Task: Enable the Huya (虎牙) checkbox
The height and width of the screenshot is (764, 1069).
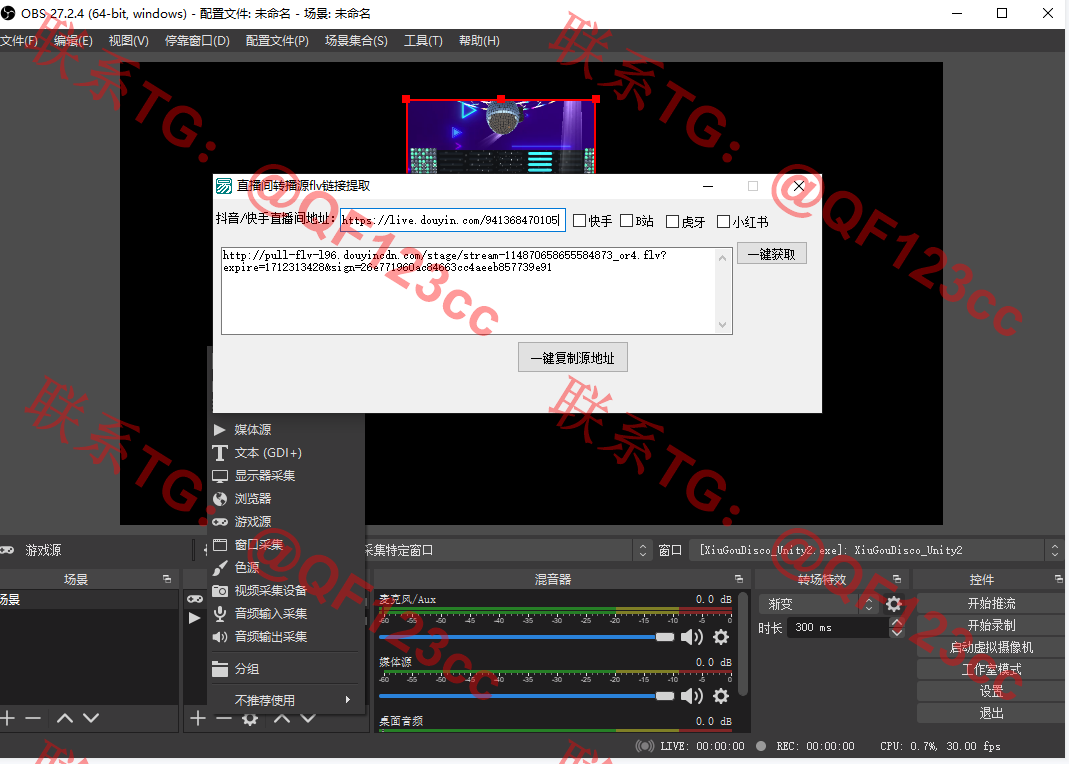Action: point(672,221)
